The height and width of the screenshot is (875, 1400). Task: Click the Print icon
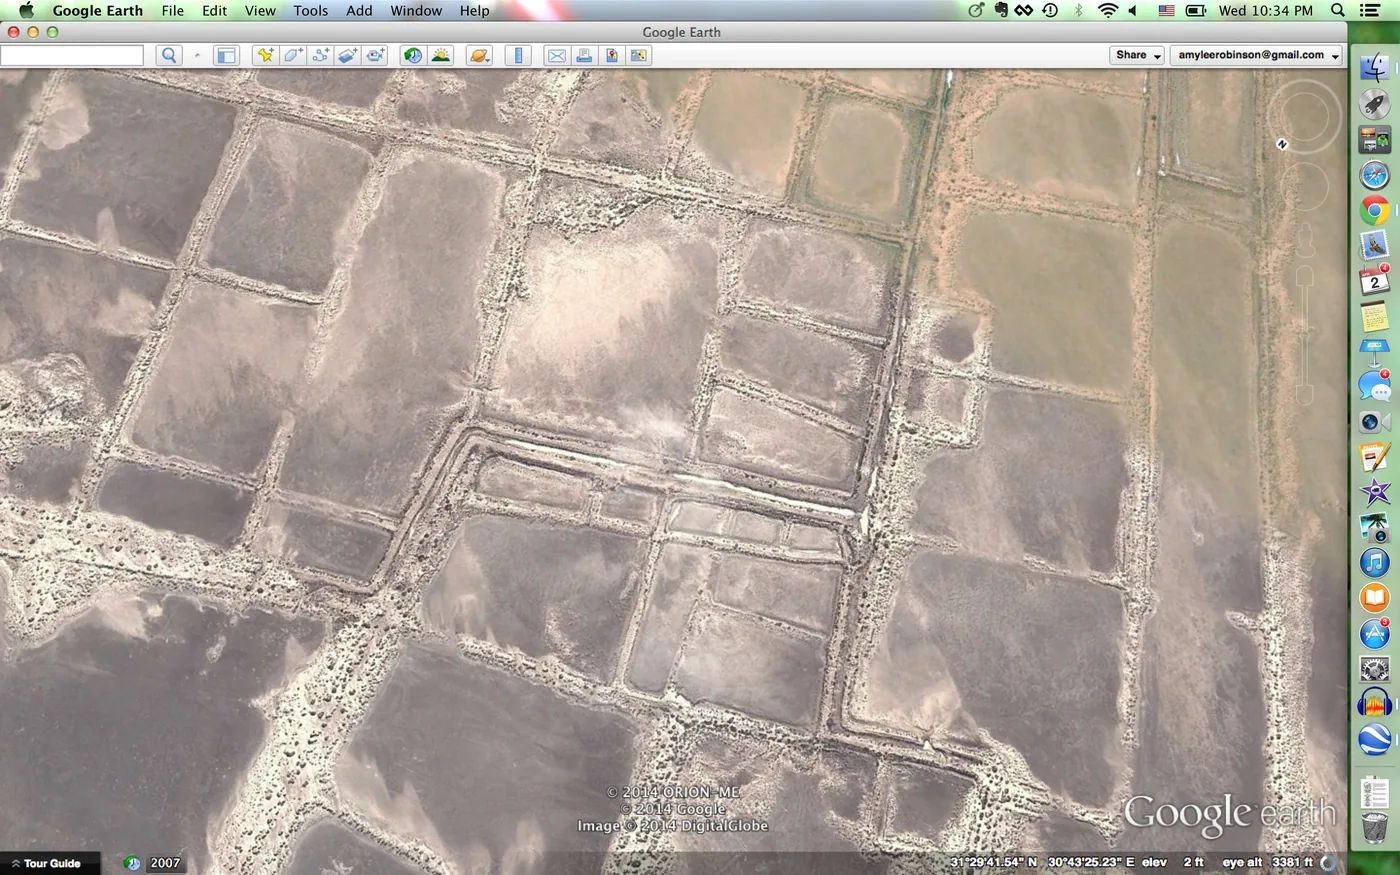point(584,56)
